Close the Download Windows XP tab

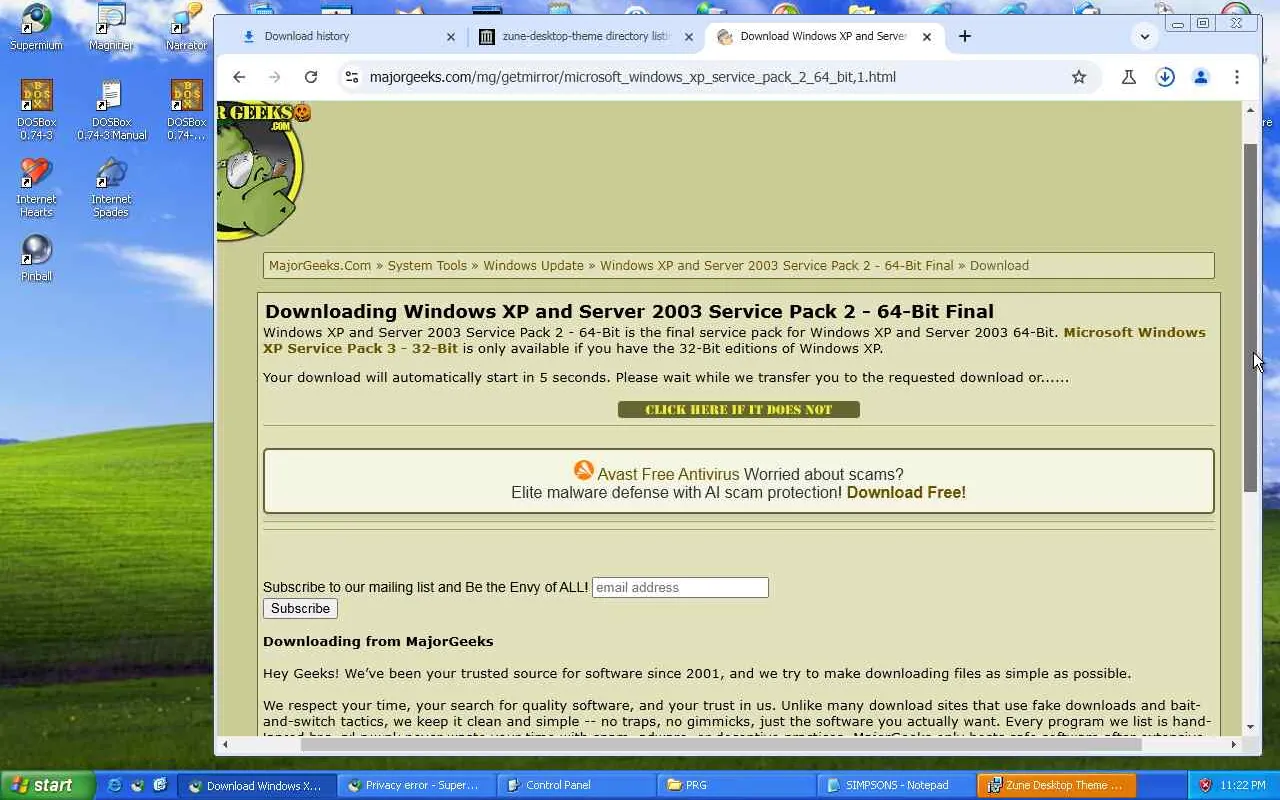coord(927,37)
